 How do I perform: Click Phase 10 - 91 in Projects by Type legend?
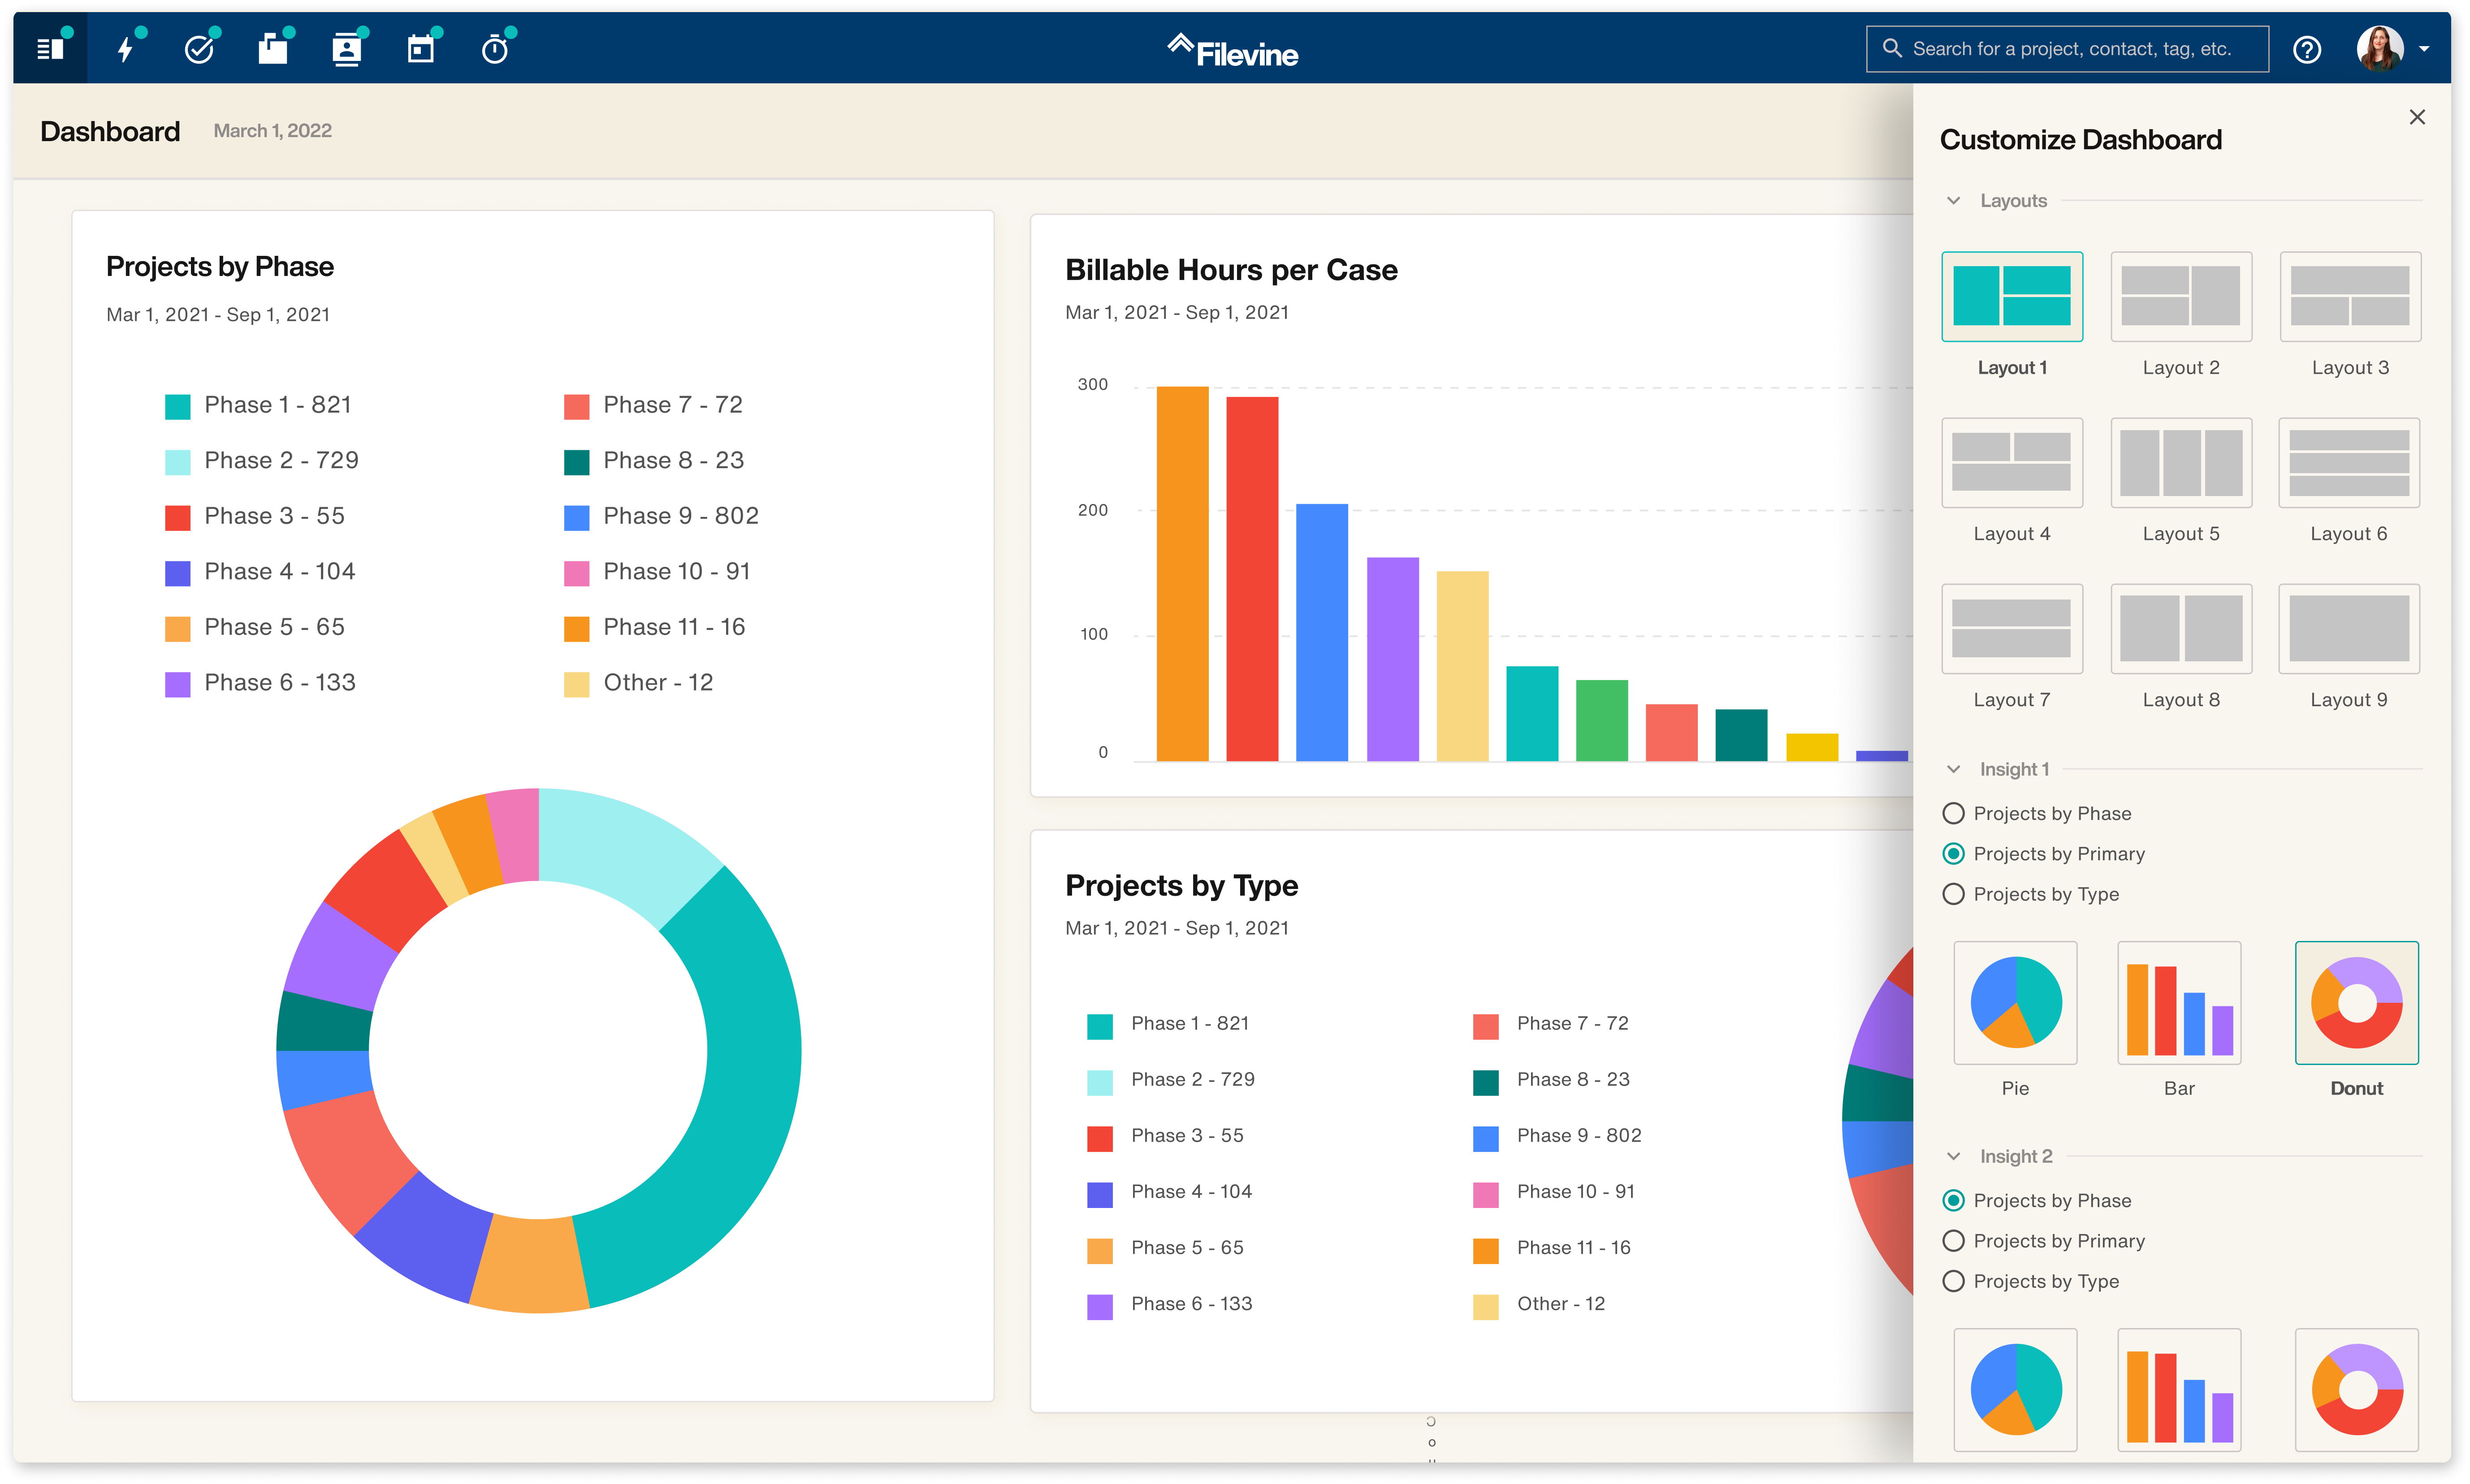1575,1191
